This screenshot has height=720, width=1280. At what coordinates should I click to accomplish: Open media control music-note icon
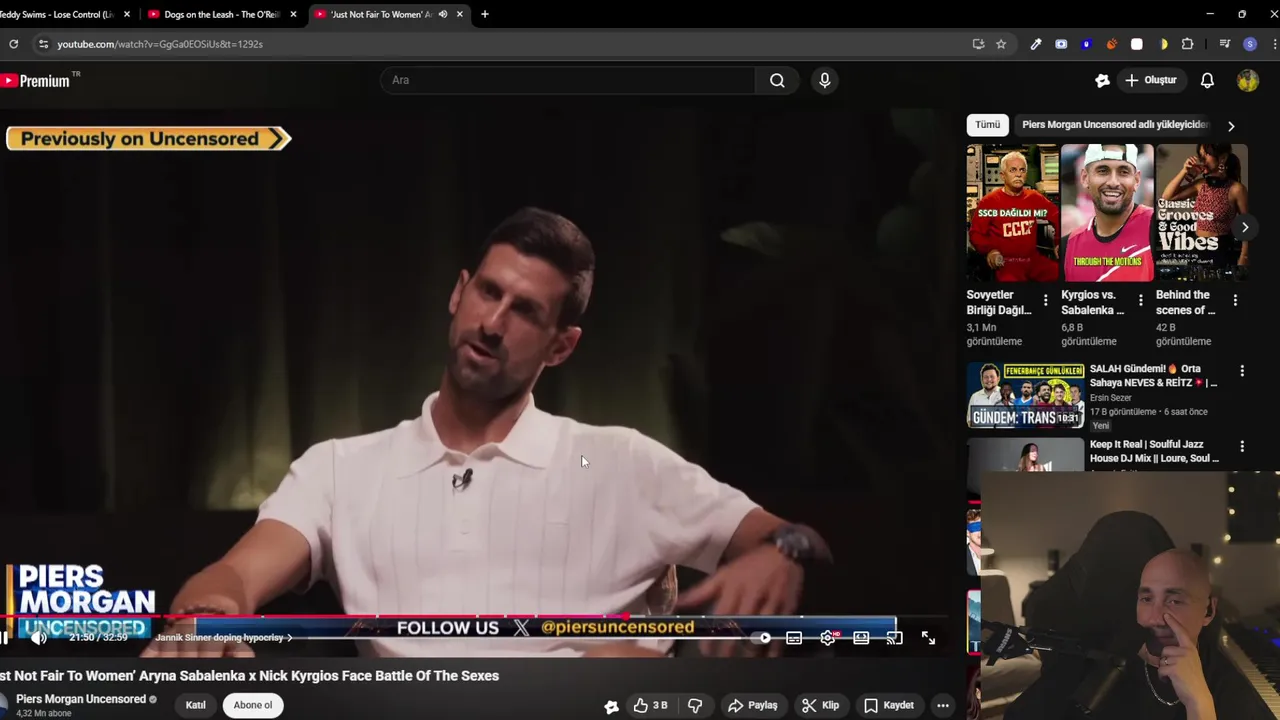[1225, 44]
